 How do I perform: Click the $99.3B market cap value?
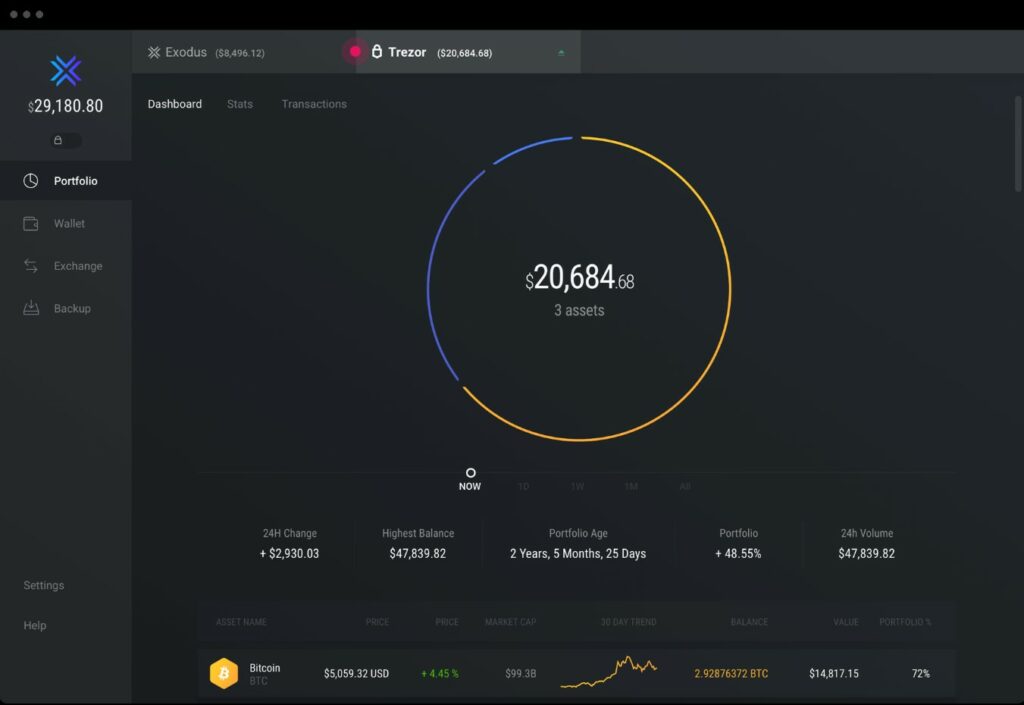520,673
